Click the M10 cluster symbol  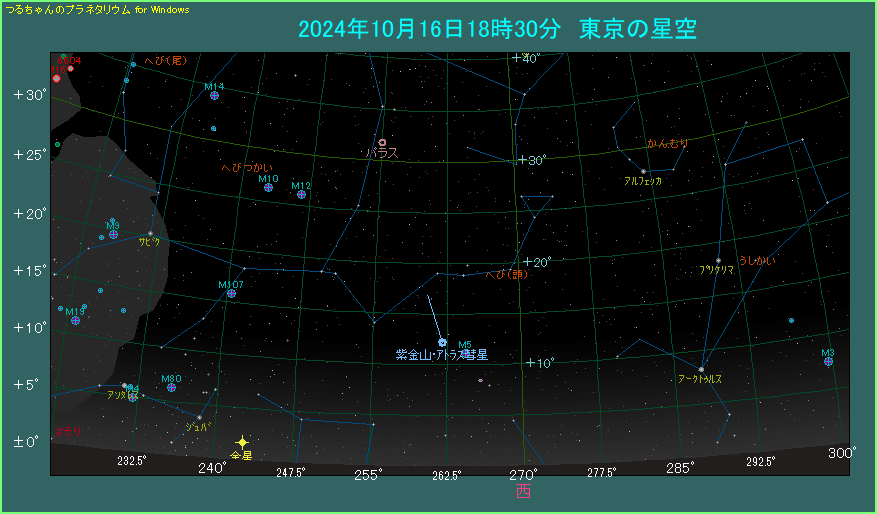[x=269, y=187]
